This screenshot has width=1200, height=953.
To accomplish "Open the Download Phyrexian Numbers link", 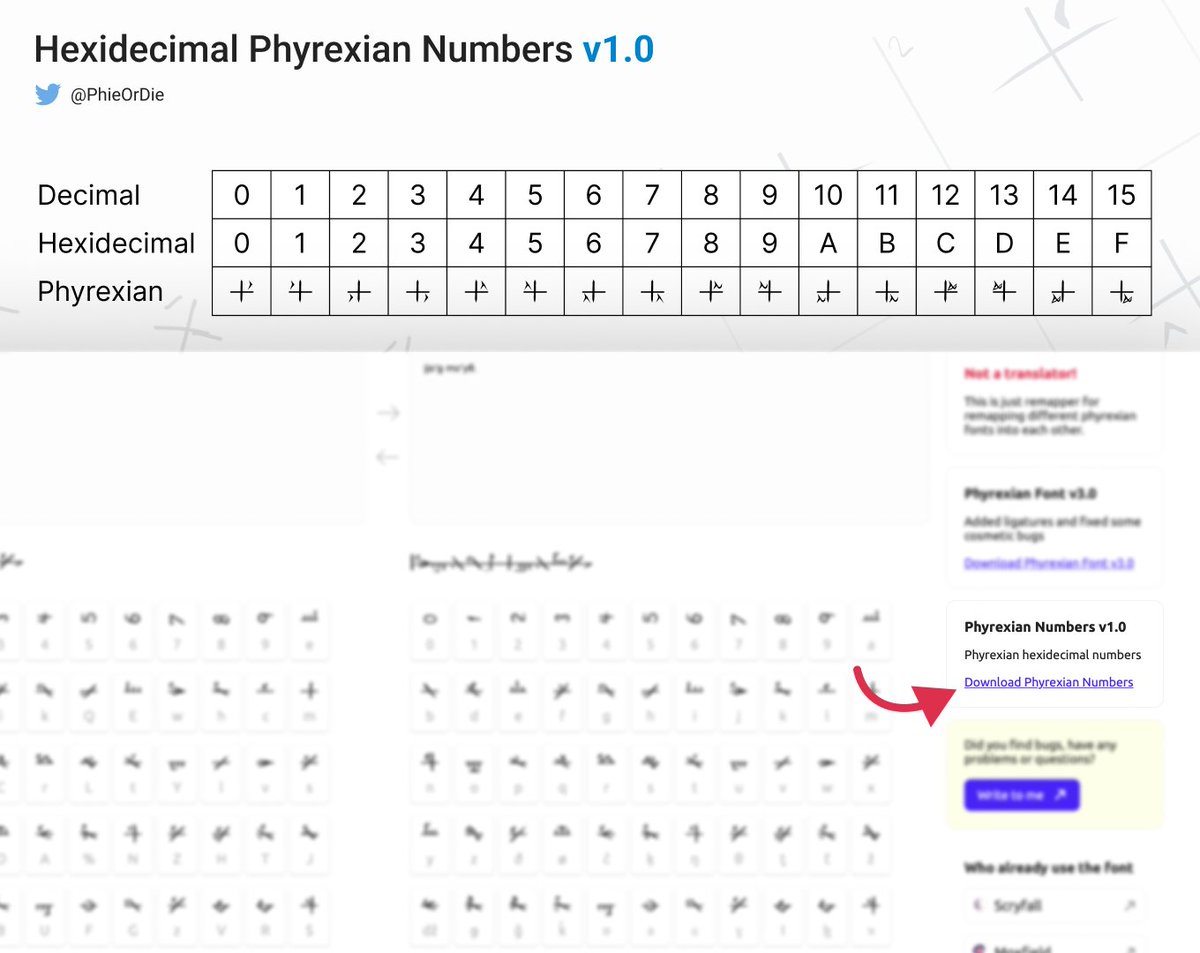I will pos(1049,682).
